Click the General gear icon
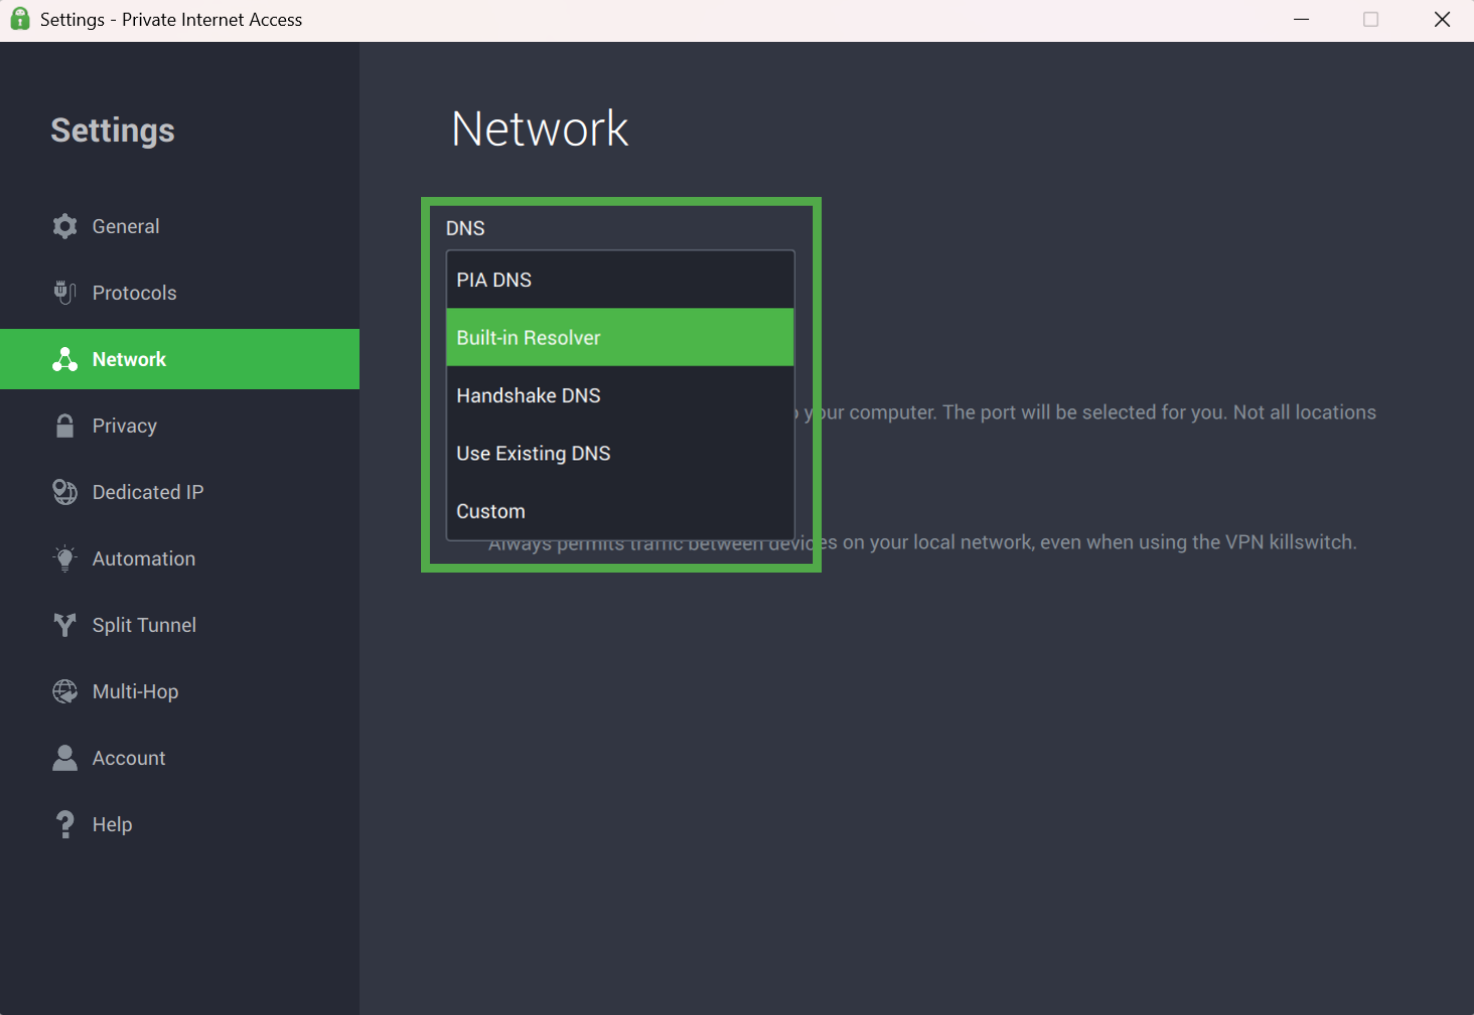This screenshot has height=1015, width=1474. tap(65, 226)
